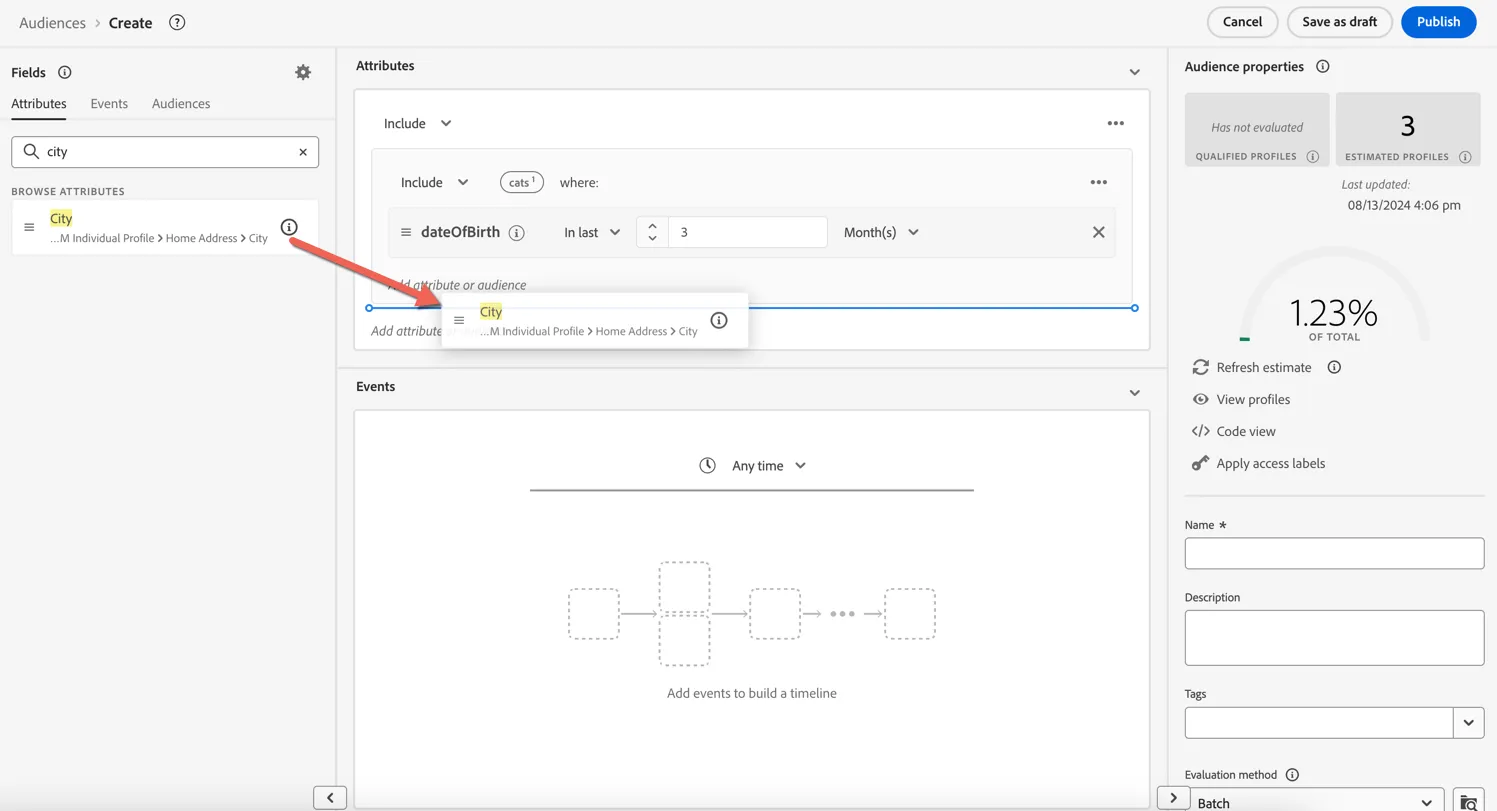
Task: Open Fields settings gear
Action: point(303,72)
